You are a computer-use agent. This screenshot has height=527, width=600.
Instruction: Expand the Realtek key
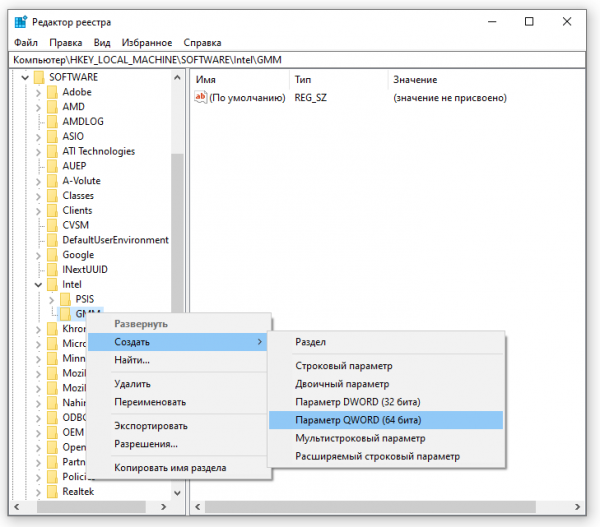pyautogui.click(x=38, y=492)
